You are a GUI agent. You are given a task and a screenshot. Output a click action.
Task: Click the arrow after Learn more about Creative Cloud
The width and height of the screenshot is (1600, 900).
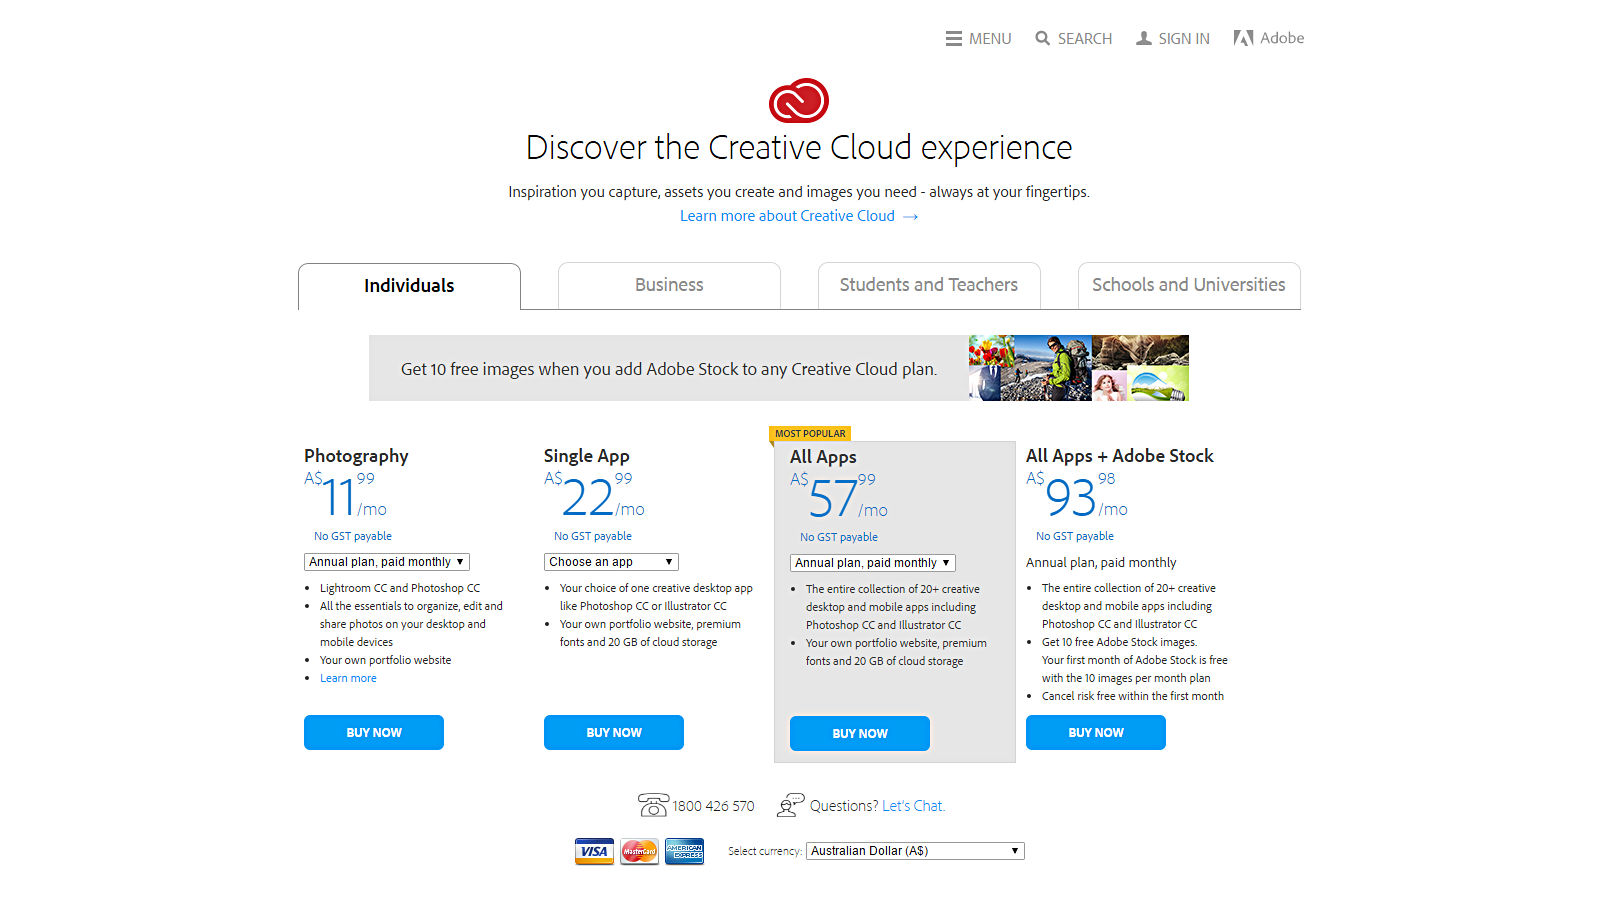coord(910,217)
